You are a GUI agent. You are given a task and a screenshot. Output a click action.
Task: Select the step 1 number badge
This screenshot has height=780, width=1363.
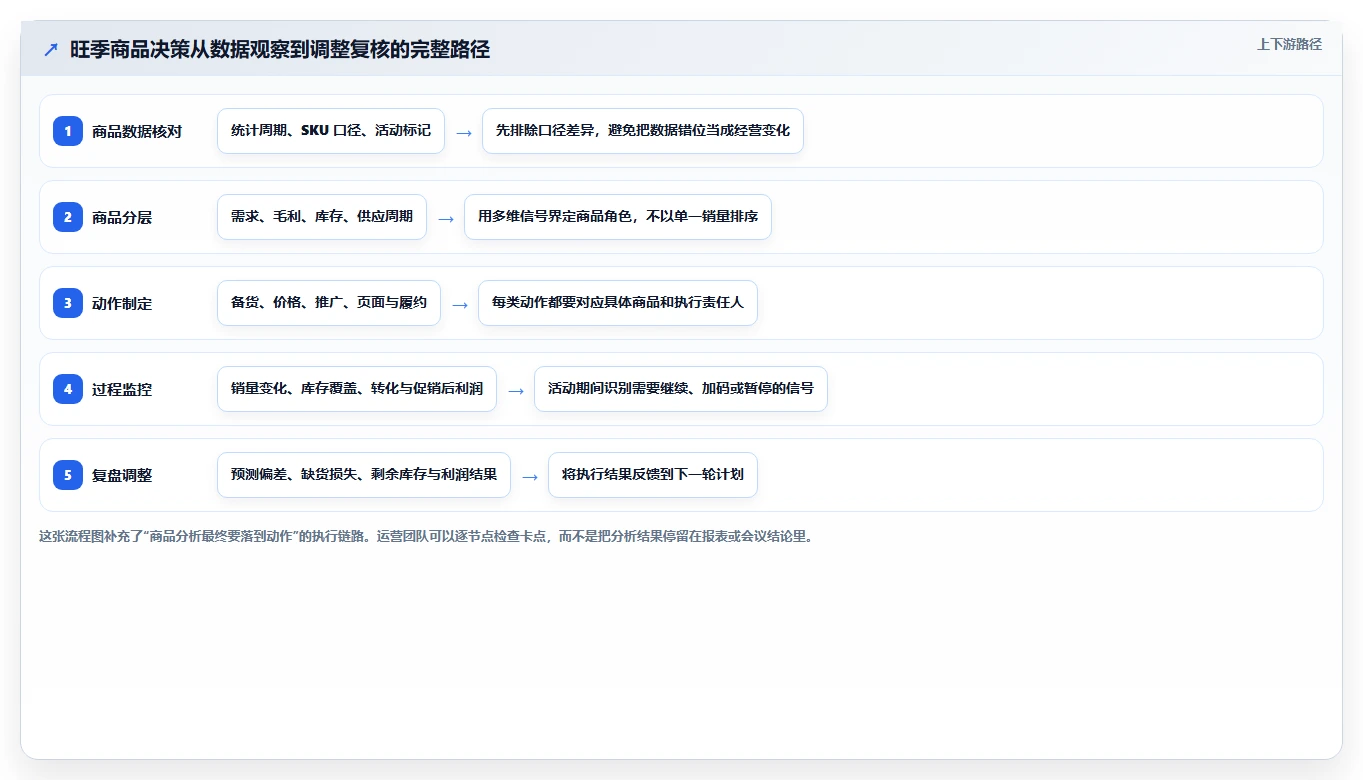point(68,130)
